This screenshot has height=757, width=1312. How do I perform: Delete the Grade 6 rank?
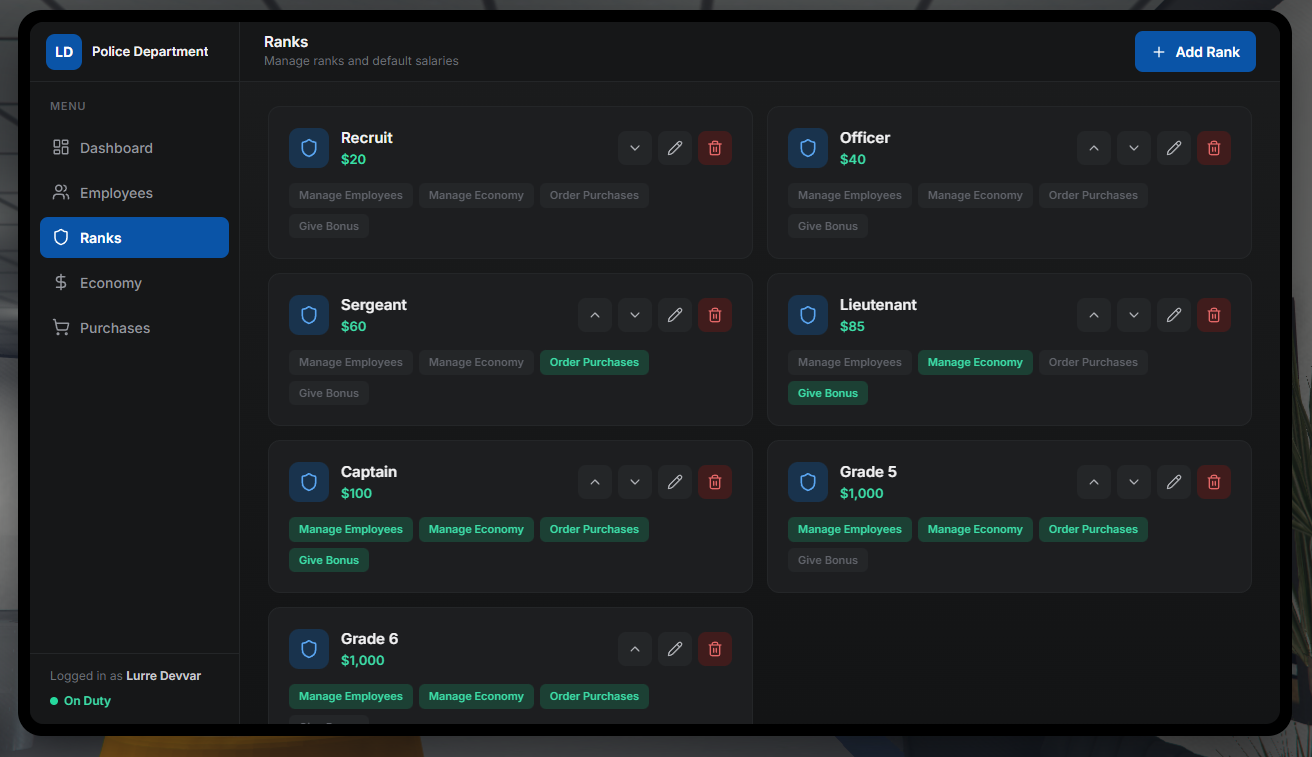tap(715, 649)
